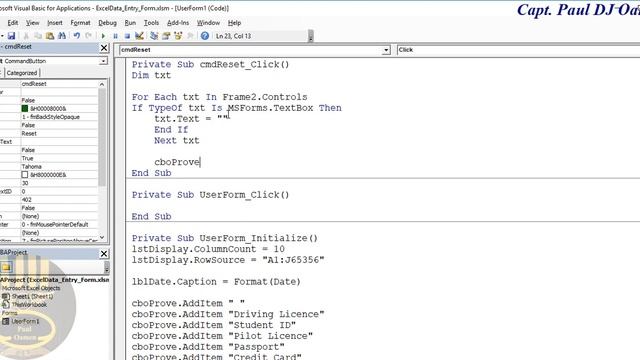Click the 1 - fmBackStyleOpaque property value
The height and width of the screenshot is (360, 640).
point(59,117)
